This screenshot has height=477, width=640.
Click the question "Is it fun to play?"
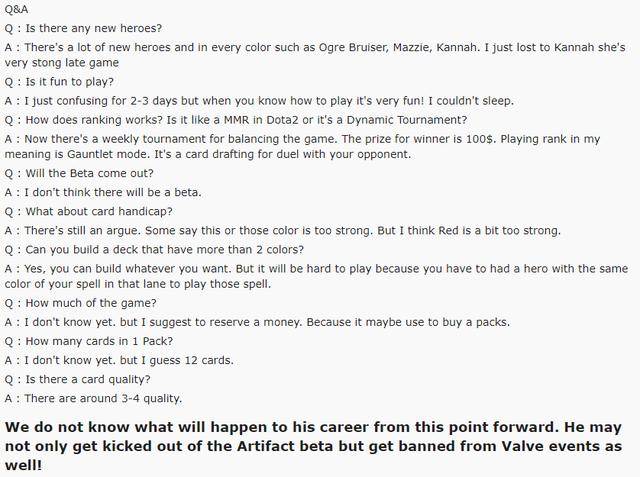[59, 82]
